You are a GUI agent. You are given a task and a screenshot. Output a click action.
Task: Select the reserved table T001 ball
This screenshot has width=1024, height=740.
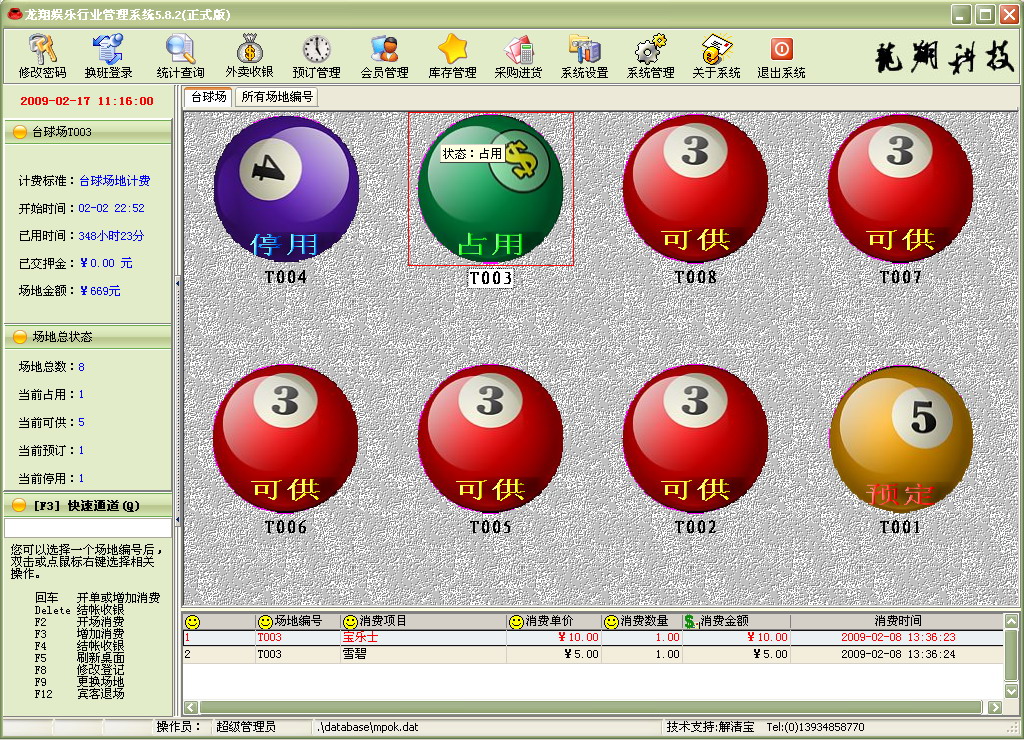(x=901, y=440)
